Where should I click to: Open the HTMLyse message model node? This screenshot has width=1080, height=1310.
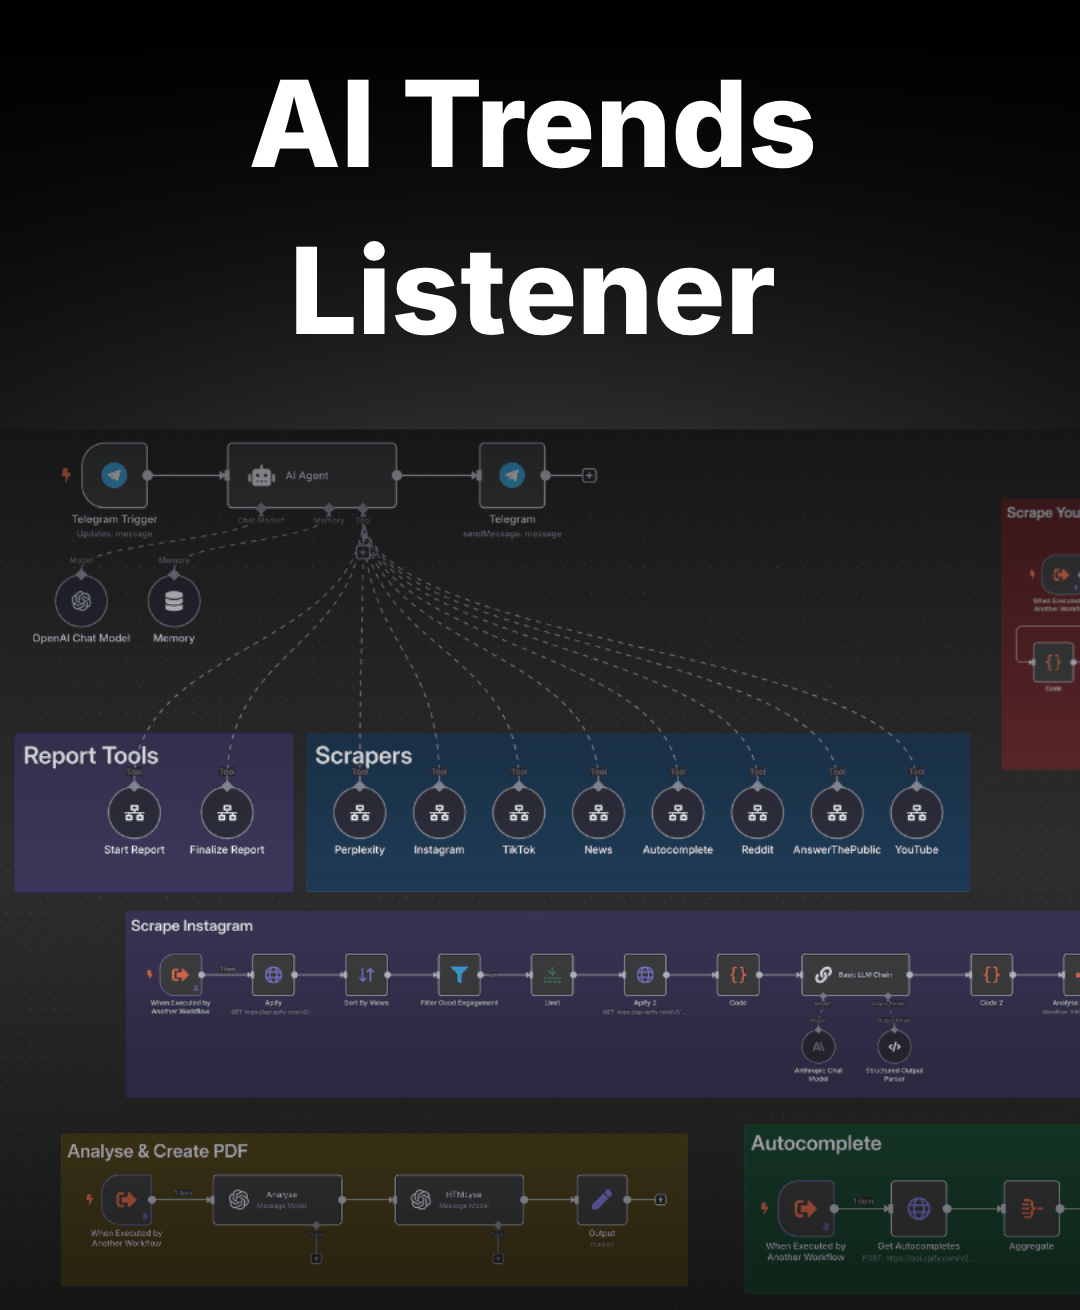click(460, 1199)
